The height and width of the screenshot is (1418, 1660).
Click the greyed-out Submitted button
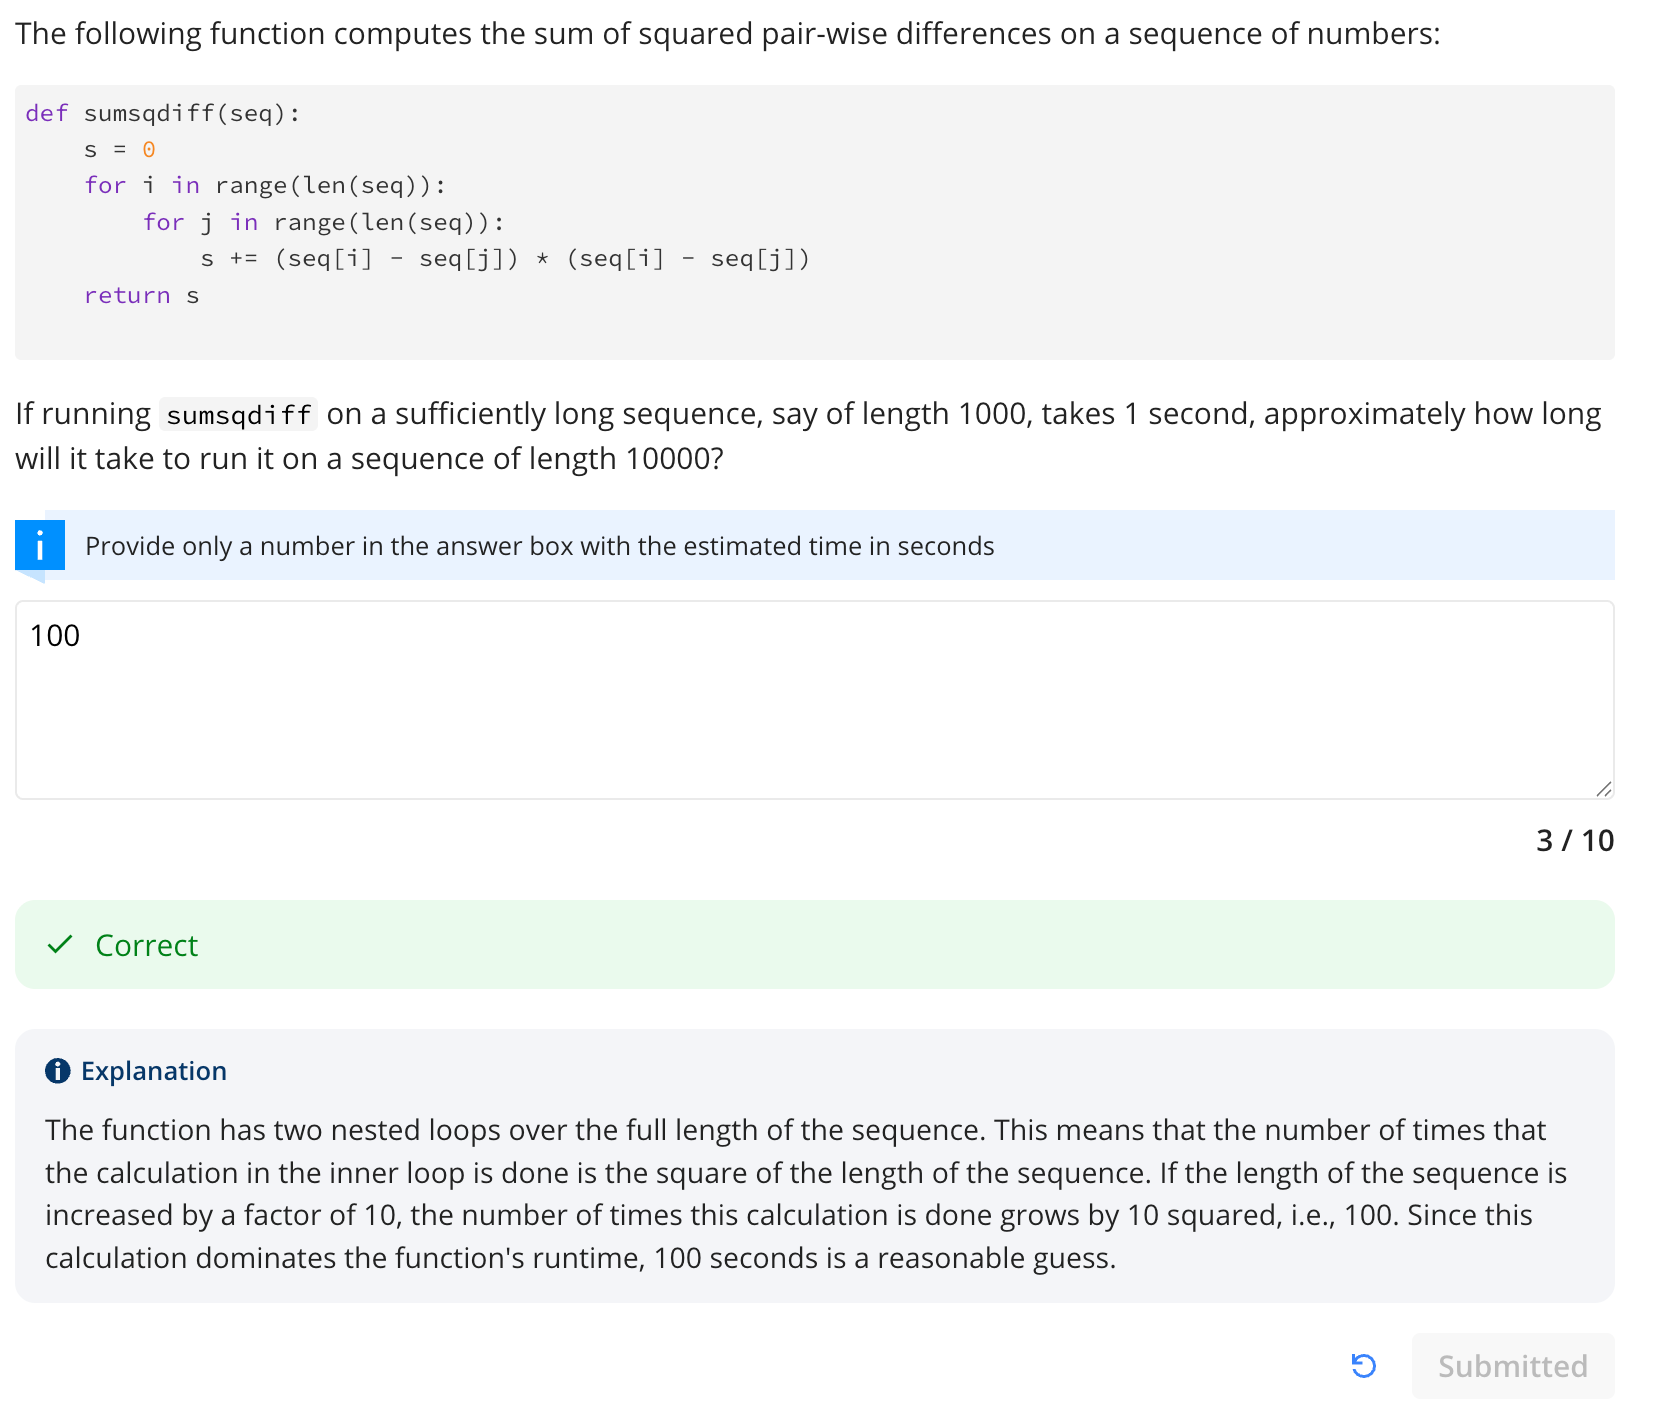[1512, 1365]
